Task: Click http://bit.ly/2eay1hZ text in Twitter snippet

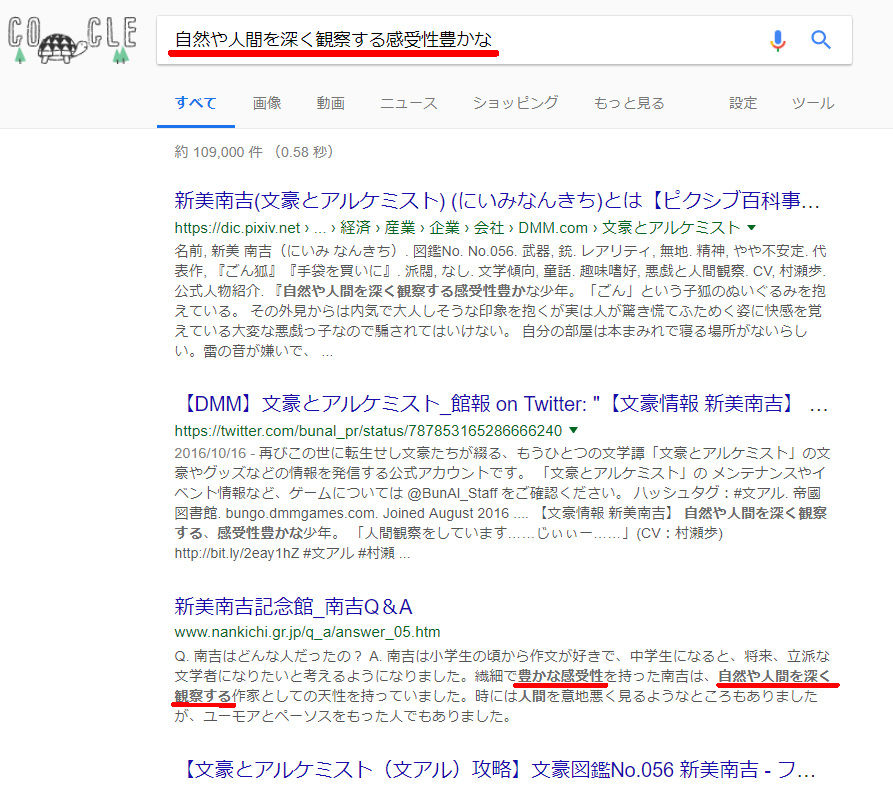Action: coord(236,553)
